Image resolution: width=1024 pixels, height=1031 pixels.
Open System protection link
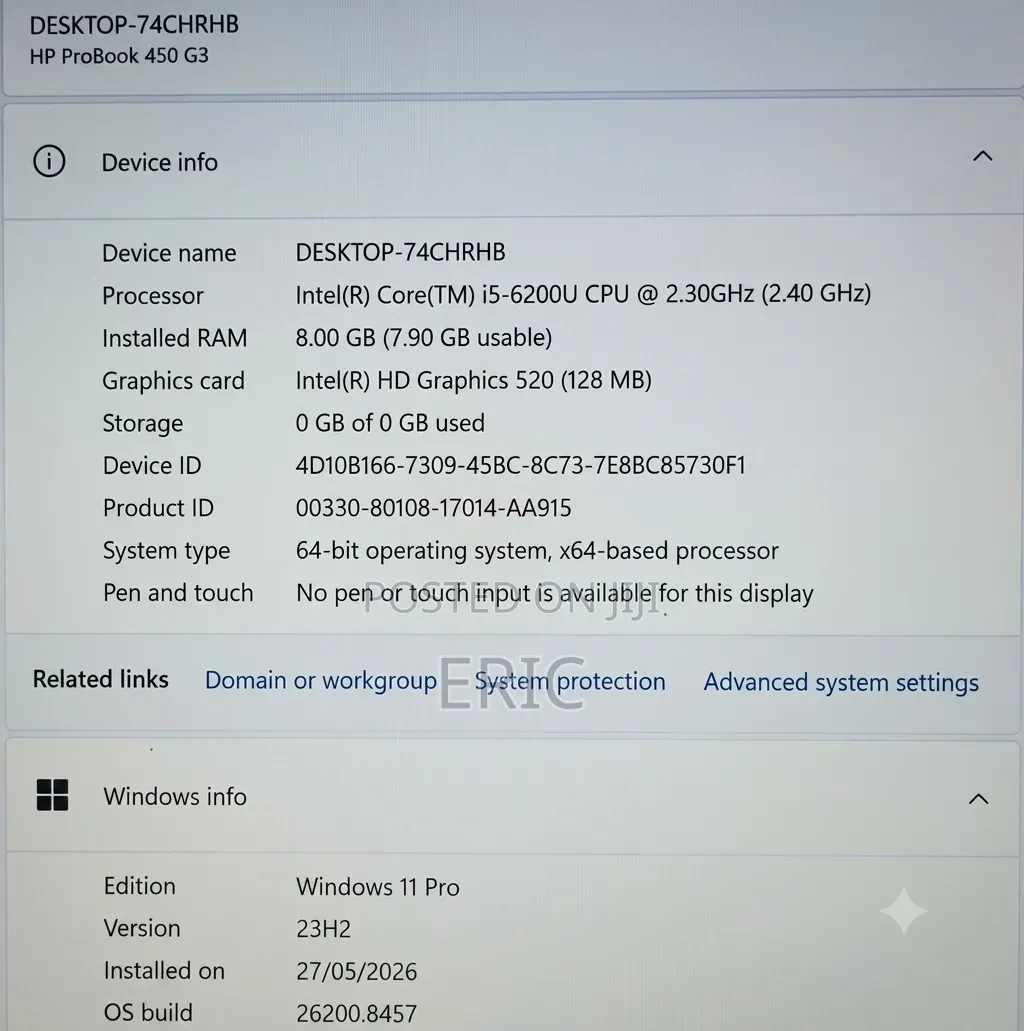coord(570,681)
